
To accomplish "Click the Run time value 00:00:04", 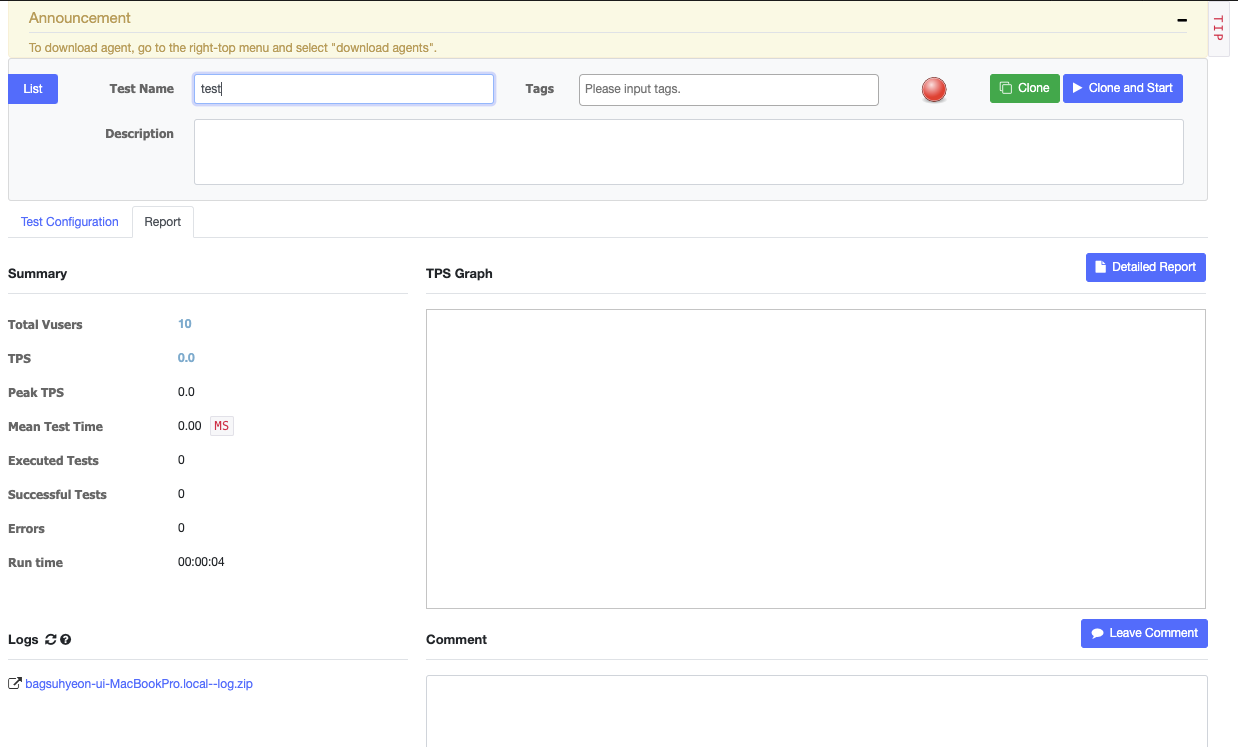I will tap(201, 562).
